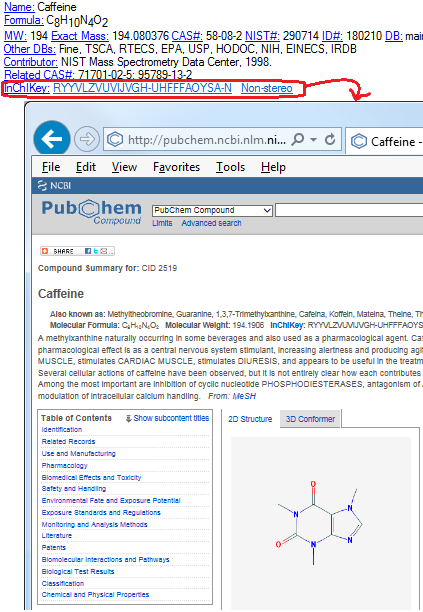Open Safety and Handling link
The image size is (423, 612).
pos(74,489)
